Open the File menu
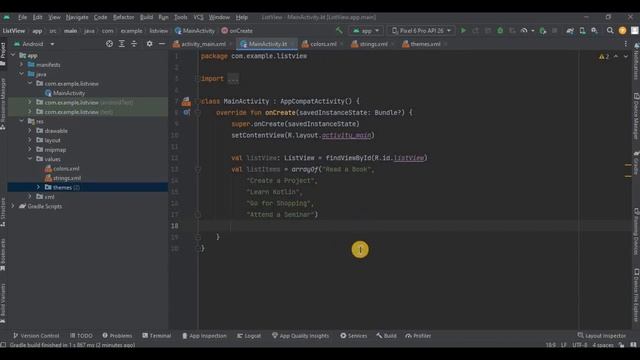640x360 pixels. (x=22, y=17)
